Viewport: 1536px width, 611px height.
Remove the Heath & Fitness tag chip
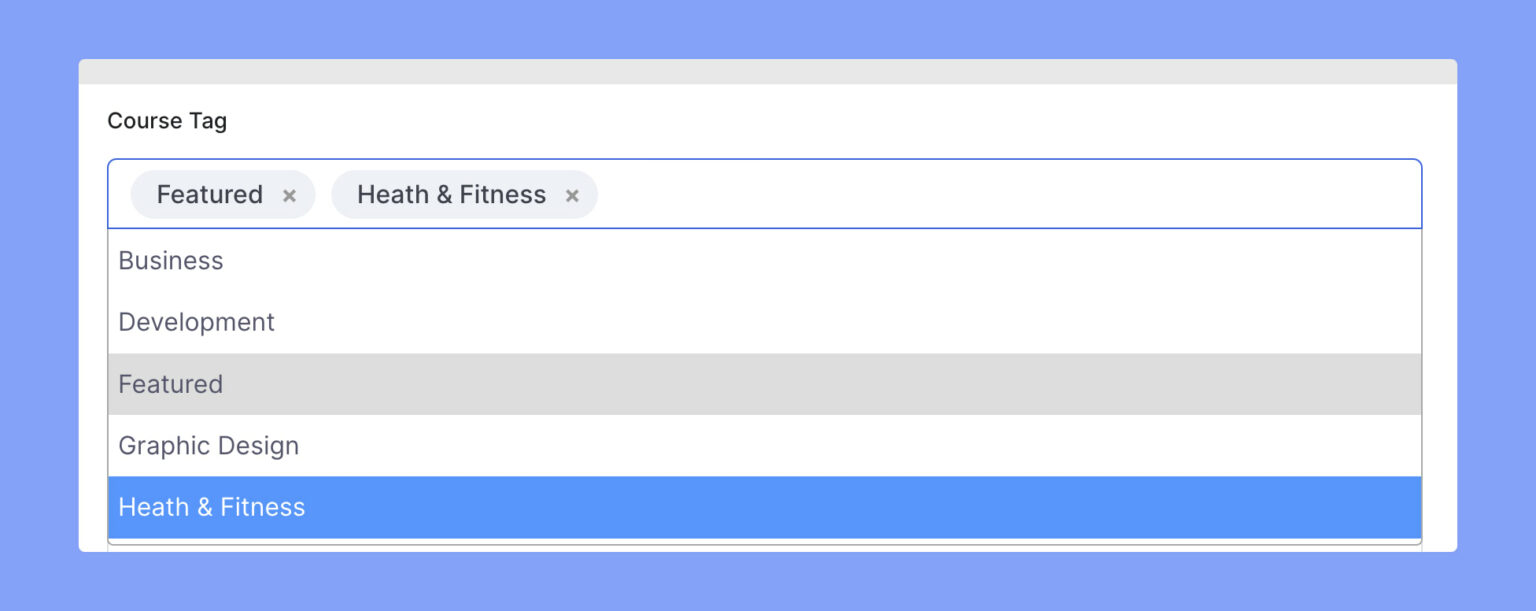[572, 196]
